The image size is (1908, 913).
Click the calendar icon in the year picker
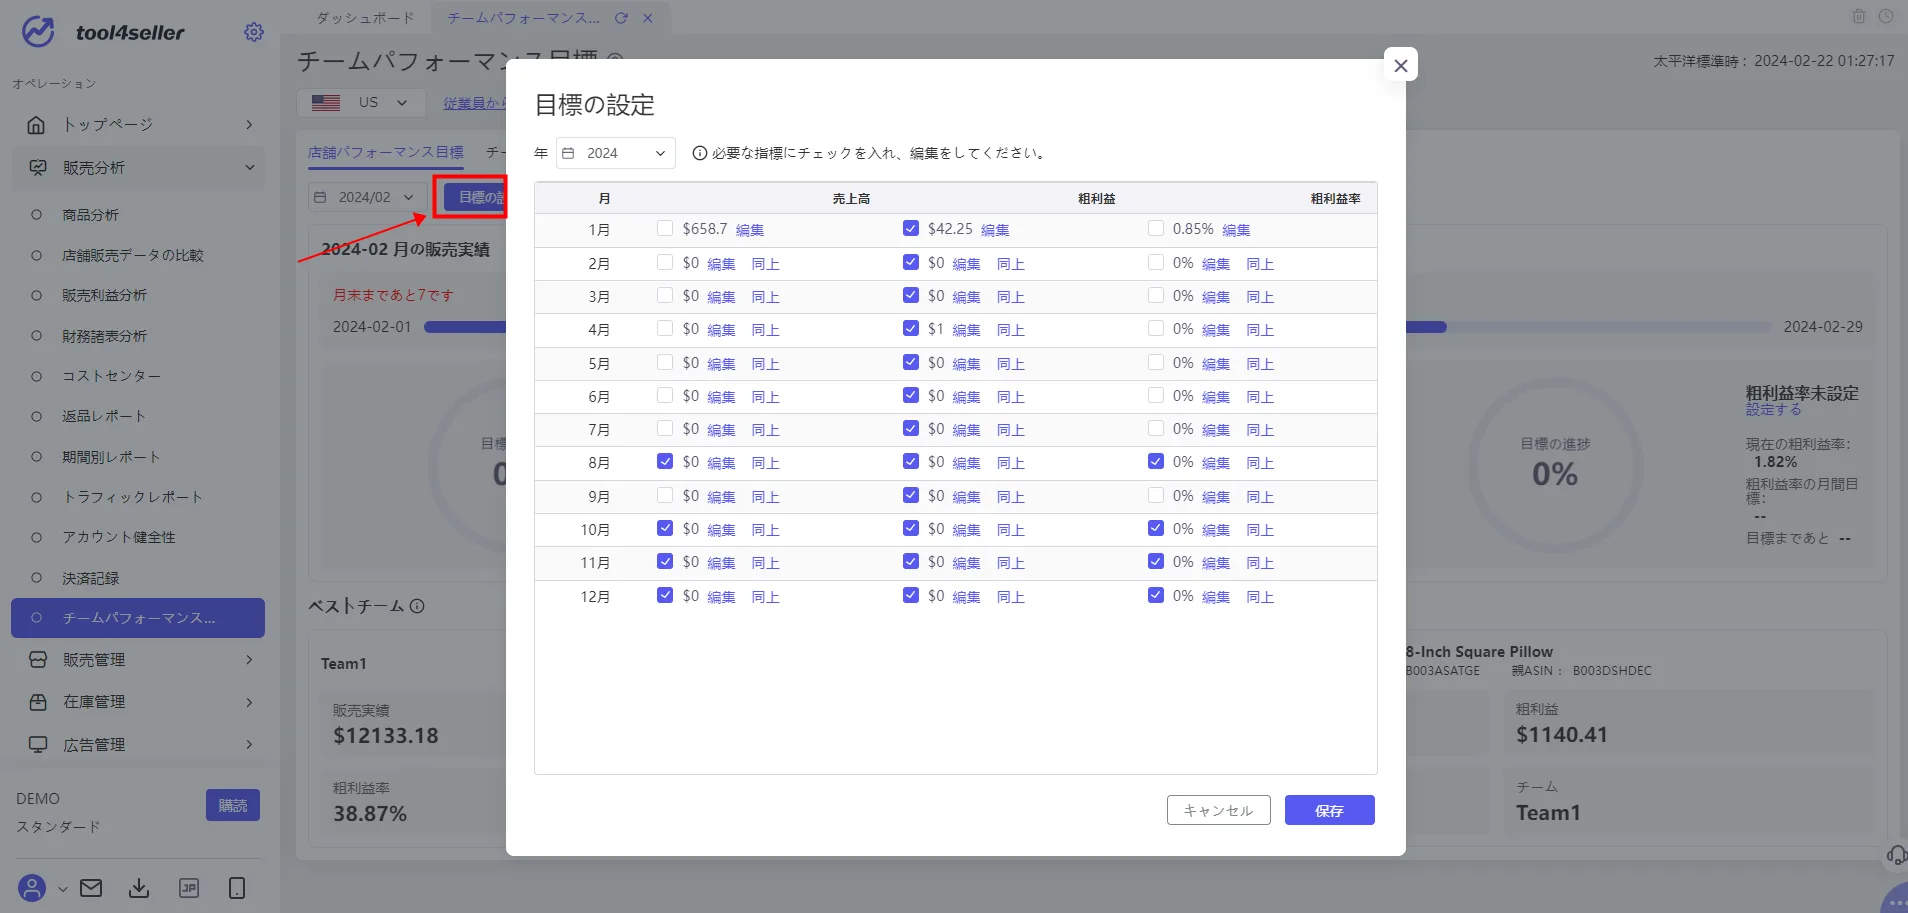point(568,153)
